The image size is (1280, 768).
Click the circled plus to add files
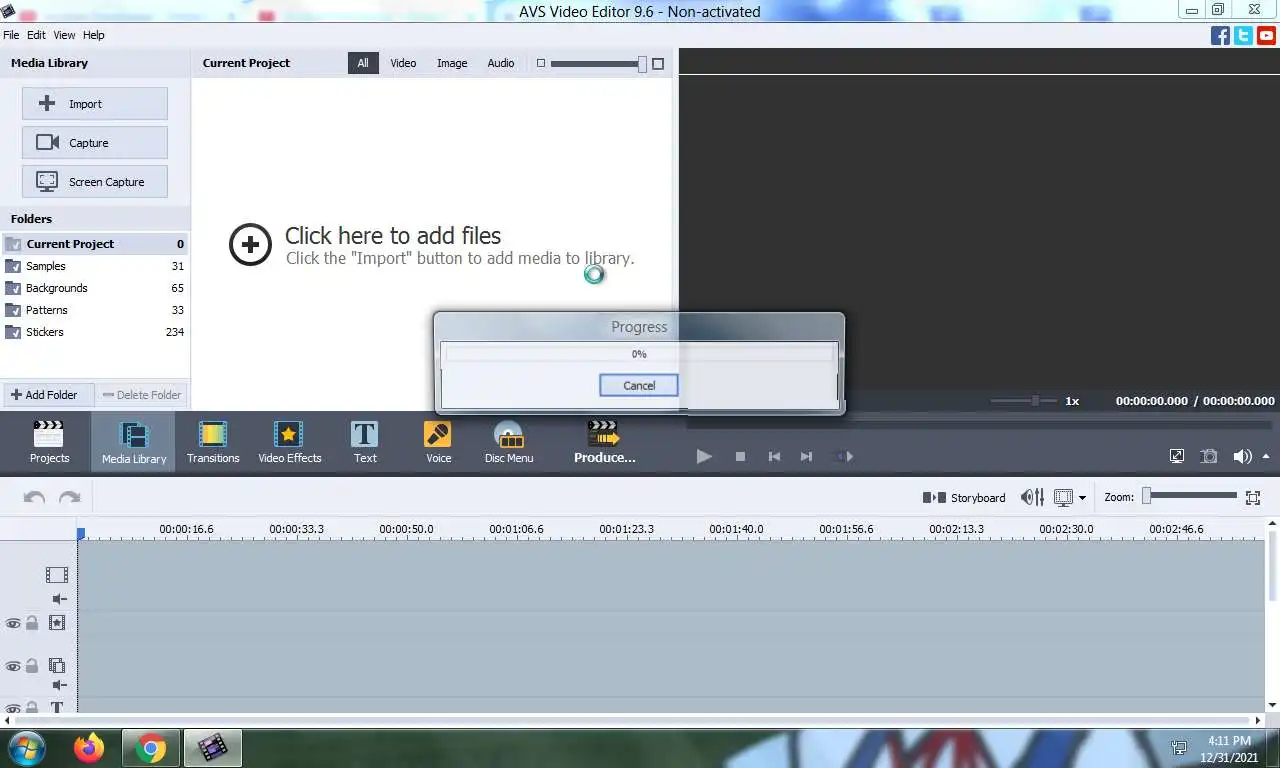250,245
